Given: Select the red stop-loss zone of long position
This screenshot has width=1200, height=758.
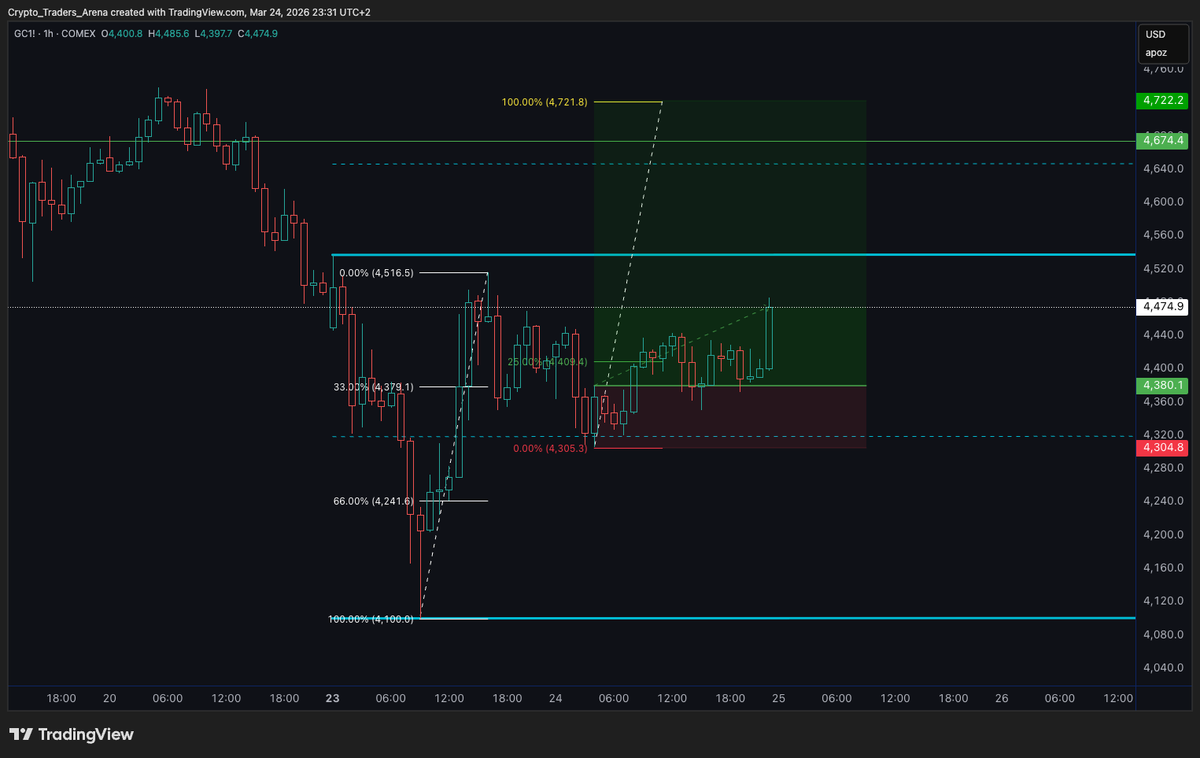Looking at the screenshot, I should (730, 417).
